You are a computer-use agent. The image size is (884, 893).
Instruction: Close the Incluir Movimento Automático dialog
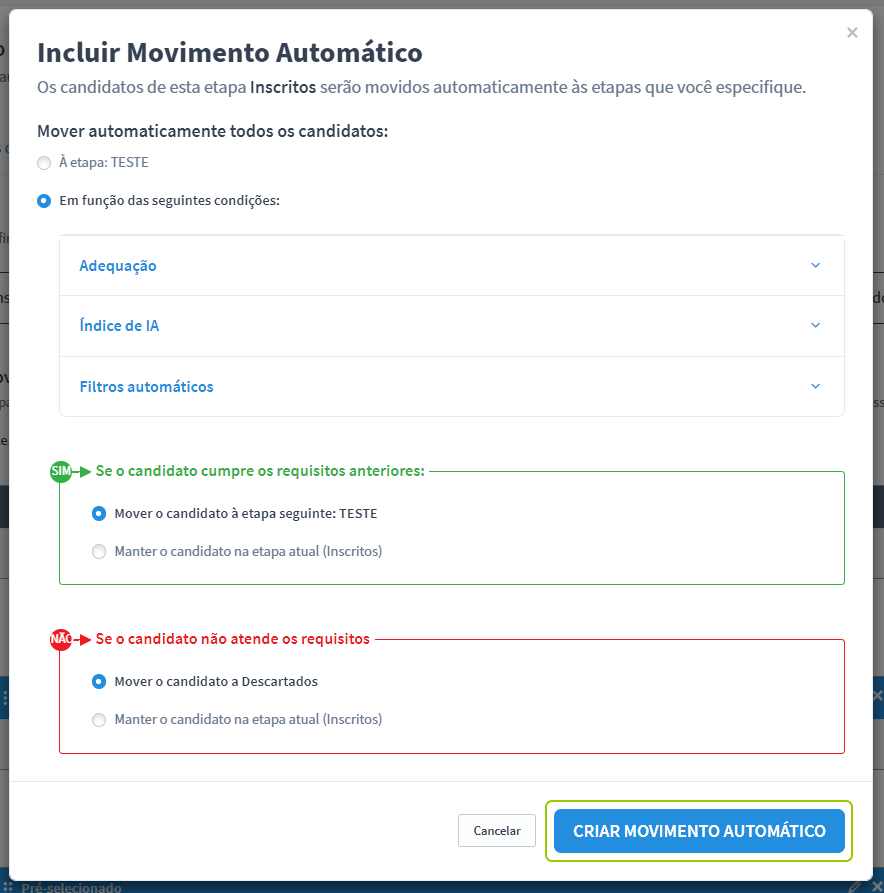click(x=852, y=32)
